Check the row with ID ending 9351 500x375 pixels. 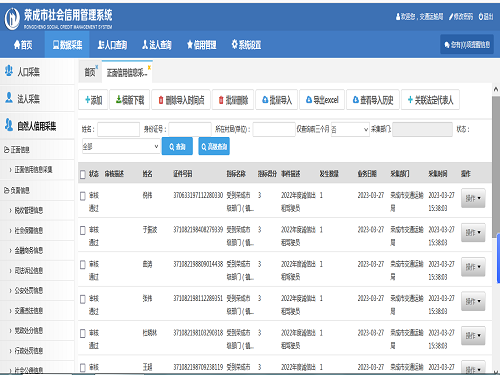coord(83,299)
